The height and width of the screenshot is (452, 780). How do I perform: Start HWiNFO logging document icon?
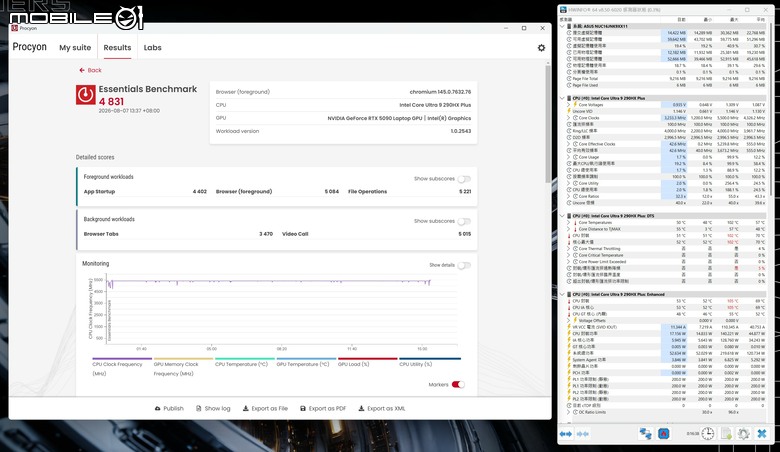pyautogui.click(x=726, y=434)
